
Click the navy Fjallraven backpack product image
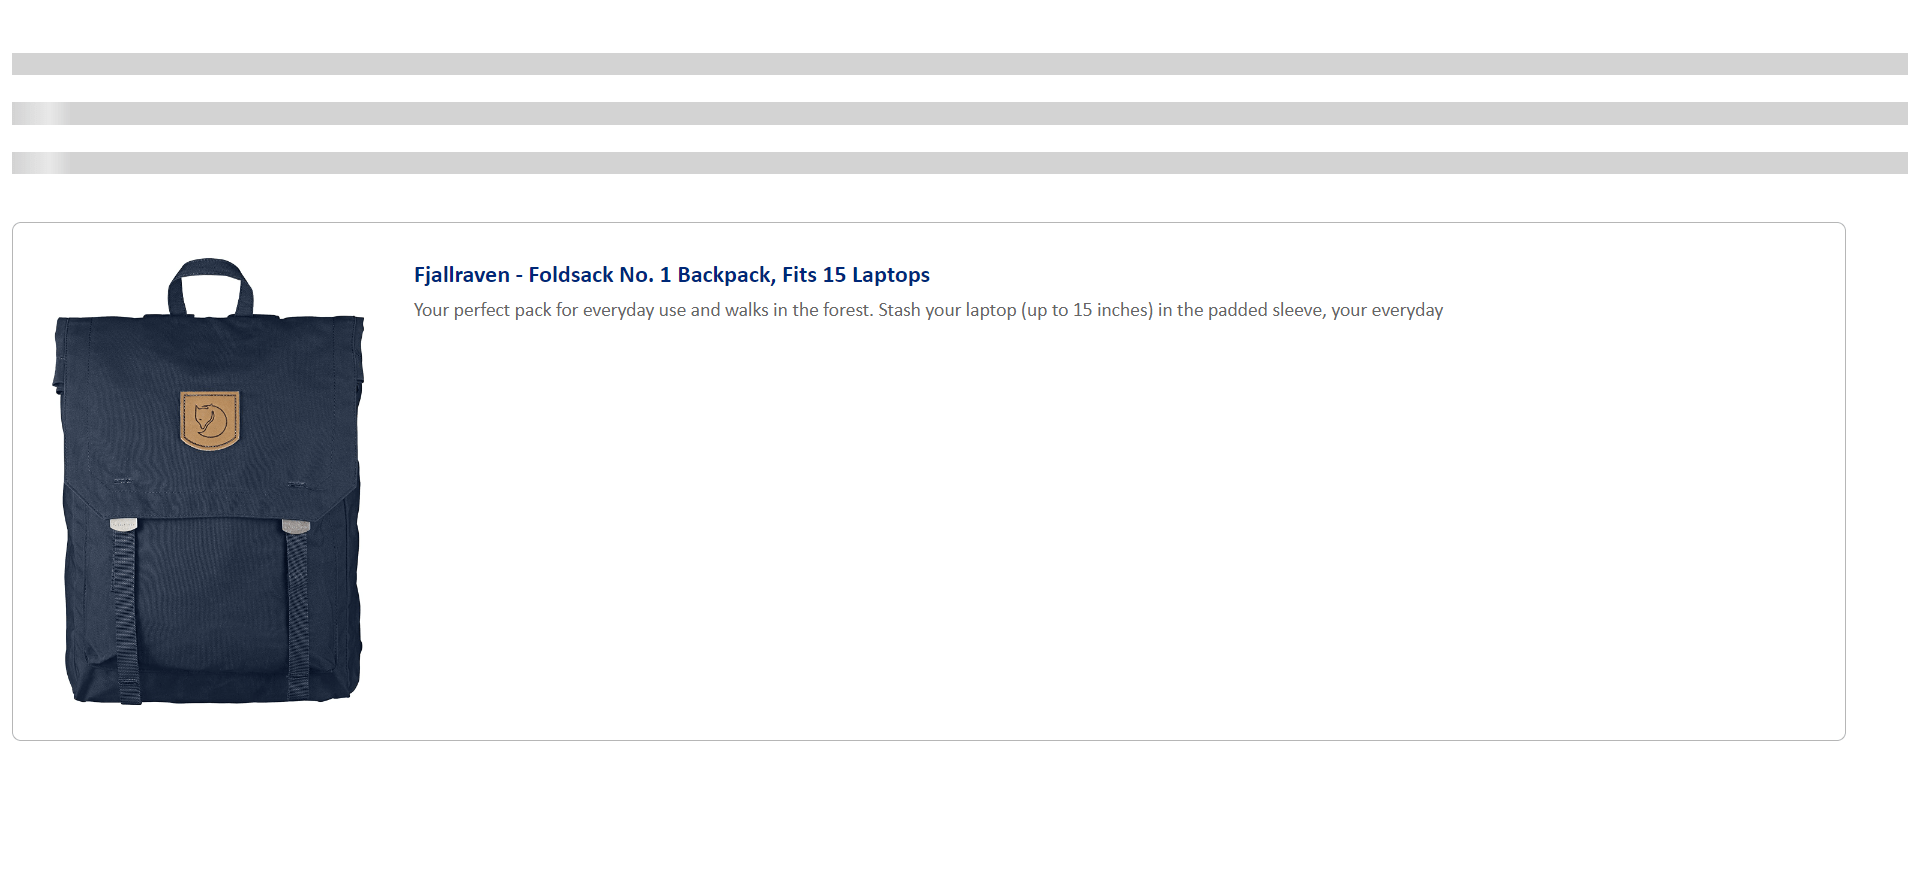click(x=208, y=481)
